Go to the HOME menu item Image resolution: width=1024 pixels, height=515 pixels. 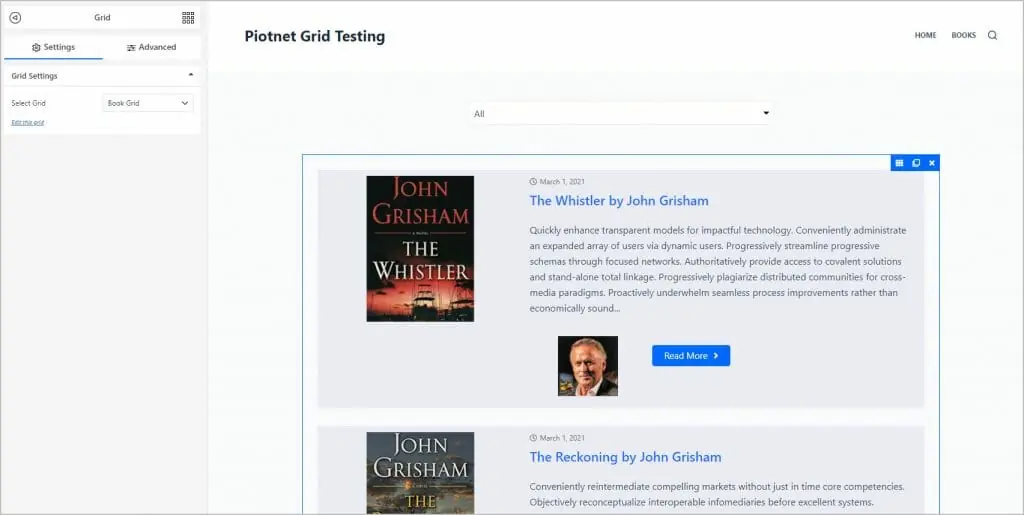pos(925,35)
